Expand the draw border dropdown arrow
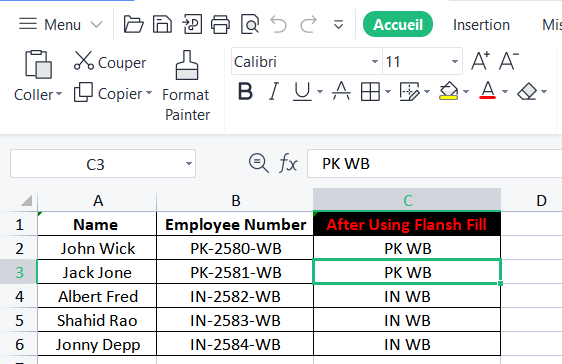 click(x=427, y=92)
